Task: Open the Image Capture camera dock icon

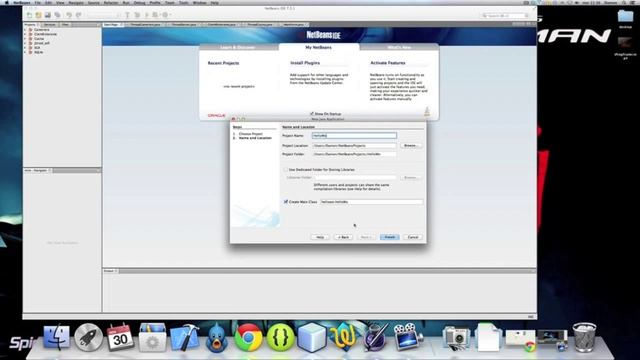Action: pyautogui.click(x=456, y=337)
